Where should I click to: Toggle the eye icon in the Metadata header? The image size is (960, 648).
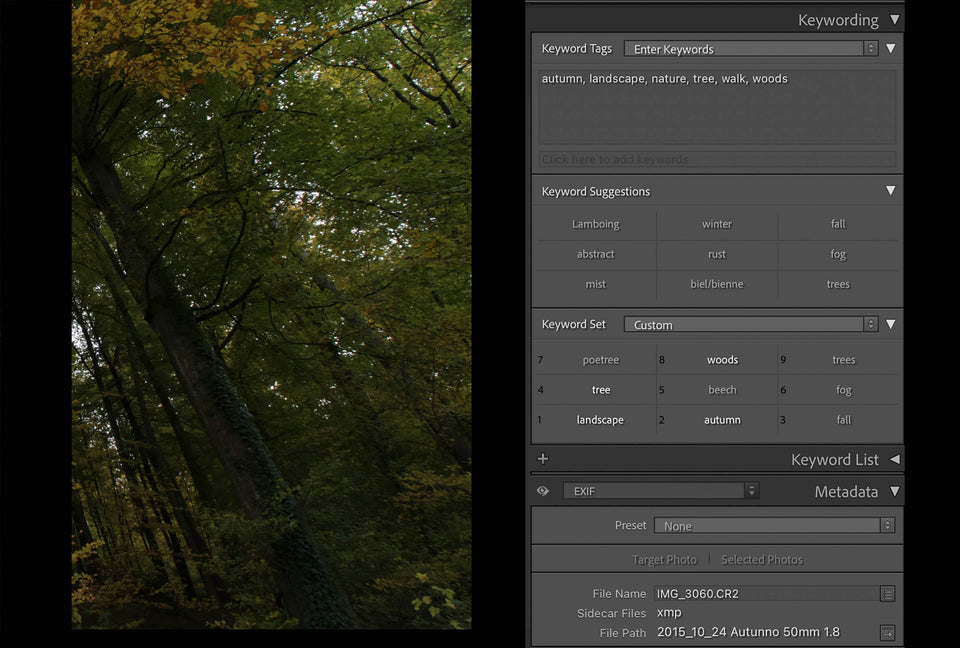coord(543,491)
